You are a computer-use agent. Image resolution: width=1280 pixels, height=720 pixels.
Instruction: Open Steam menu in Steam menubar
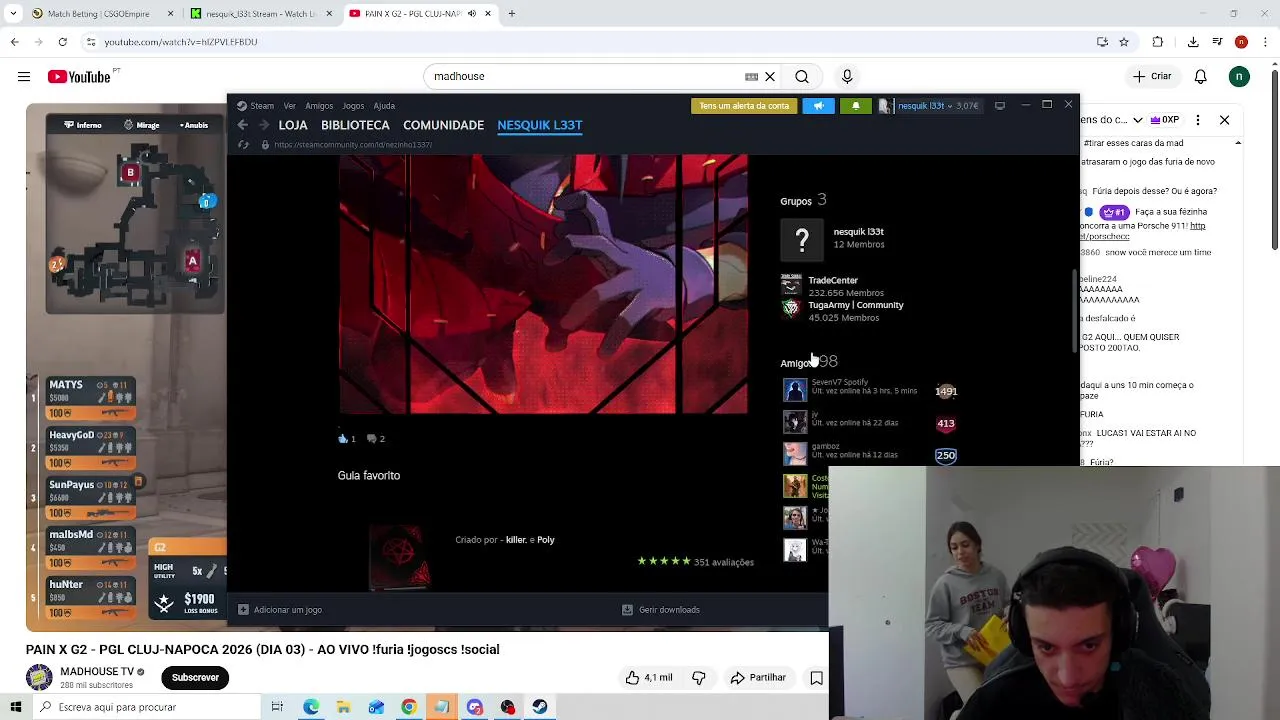pyautogui.click(x=256, y=105)
